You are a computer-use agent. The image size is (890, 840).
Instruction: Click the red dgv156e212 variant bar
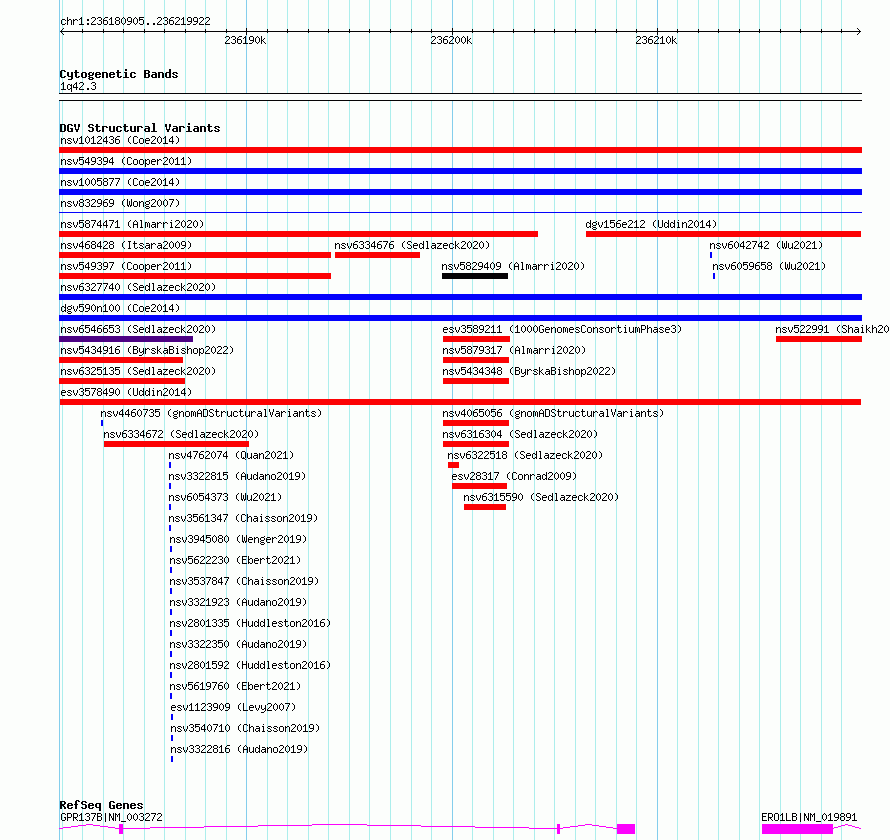[x=723, y=234]
